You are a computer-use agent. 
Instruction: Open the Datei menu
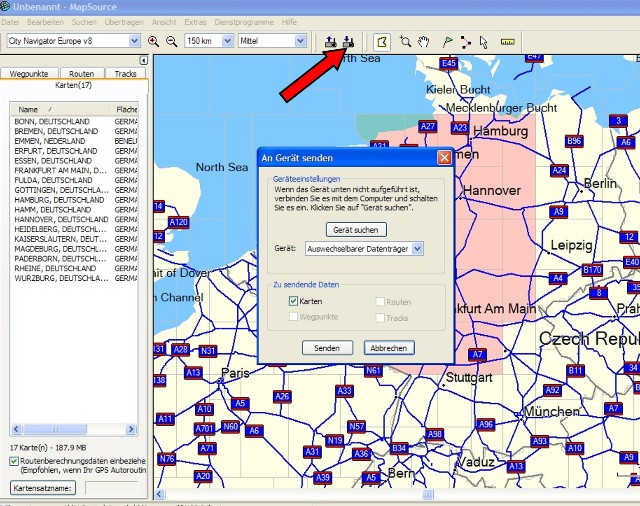point(10,22)
